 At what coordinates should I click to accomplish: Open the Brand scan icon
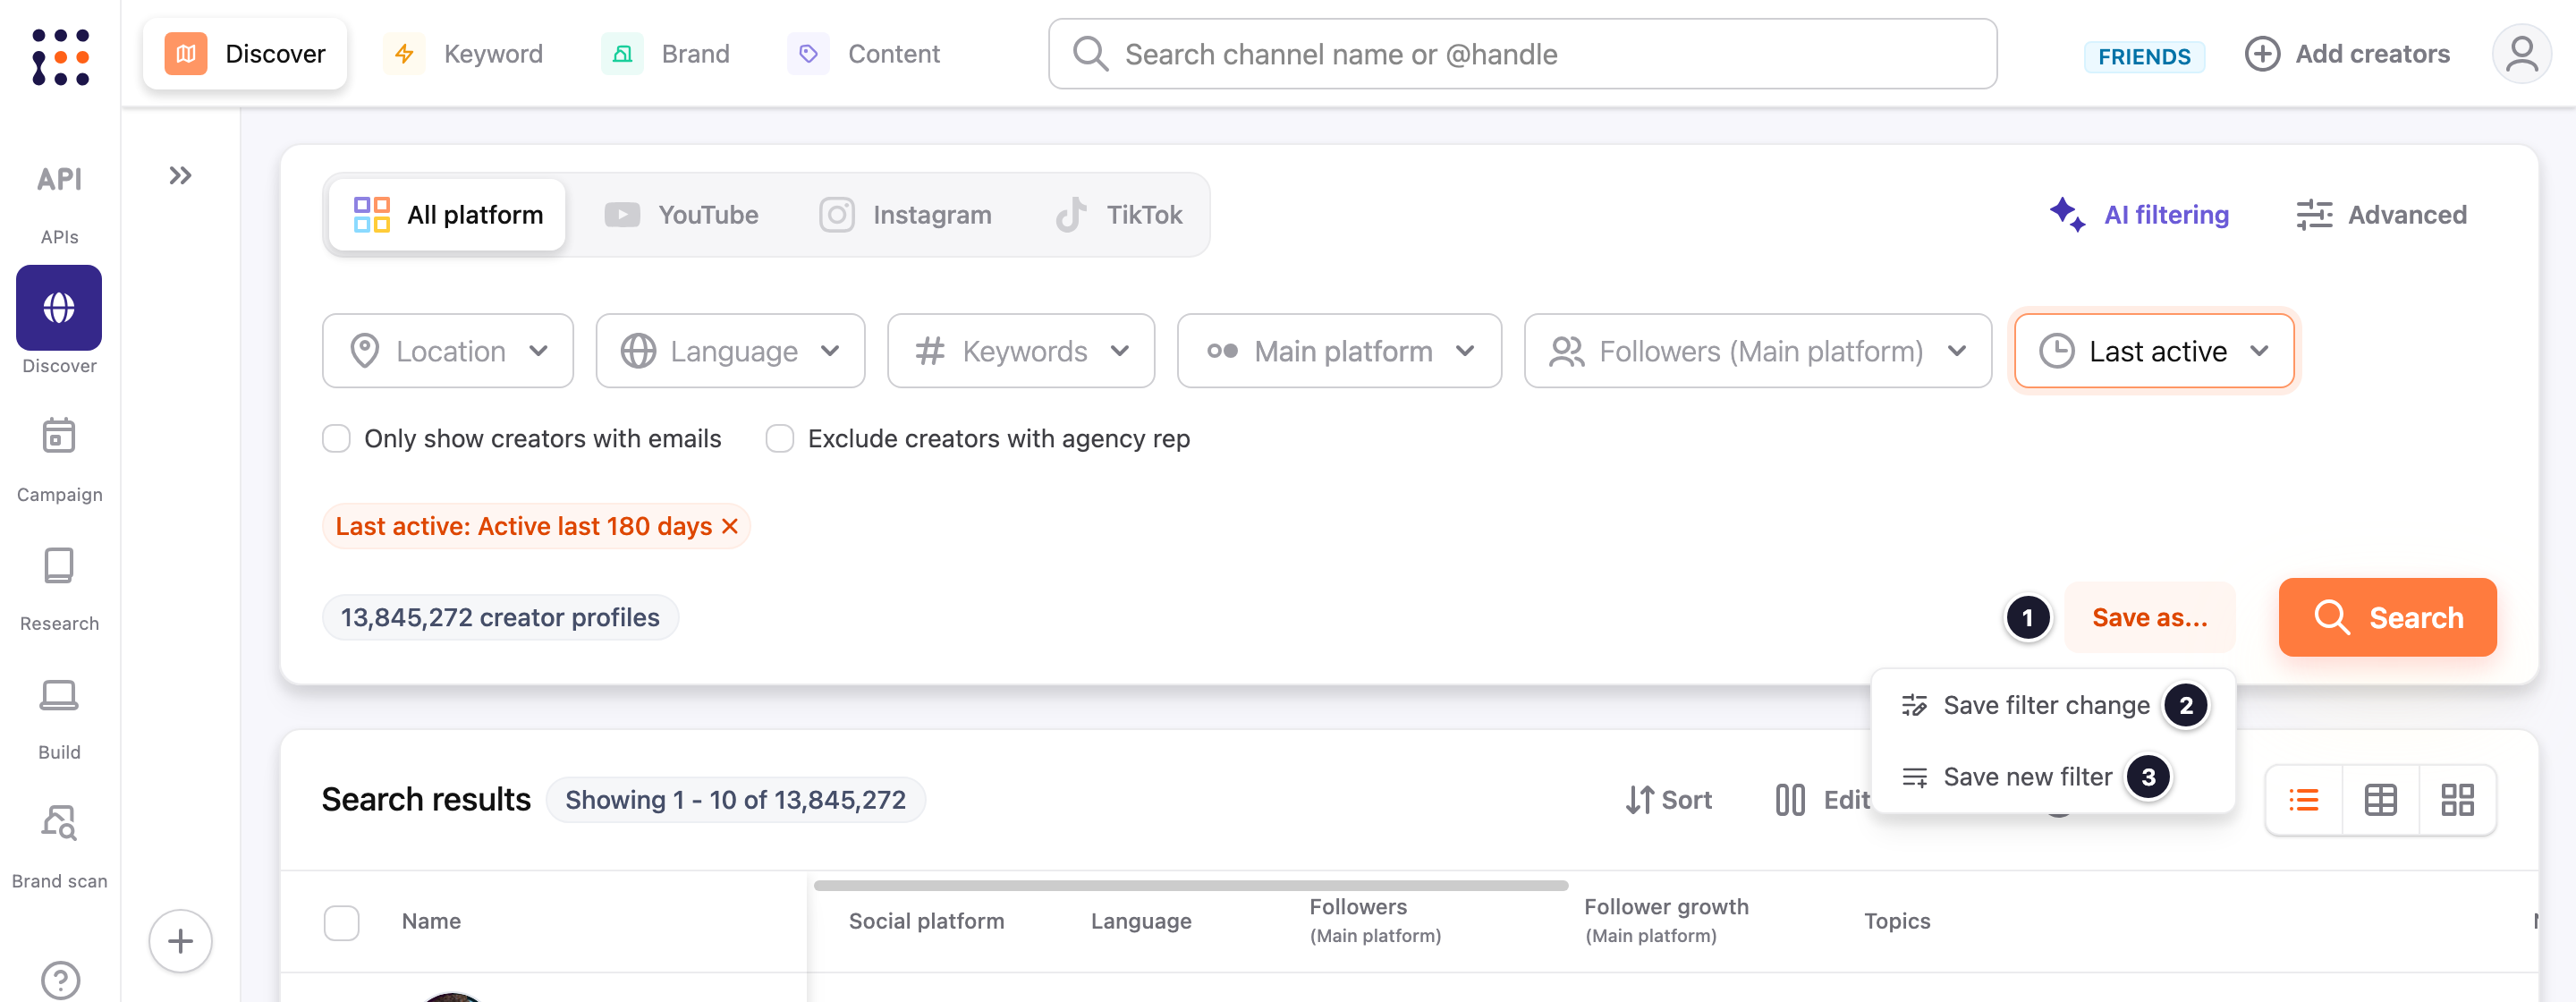tap(59, 822)
